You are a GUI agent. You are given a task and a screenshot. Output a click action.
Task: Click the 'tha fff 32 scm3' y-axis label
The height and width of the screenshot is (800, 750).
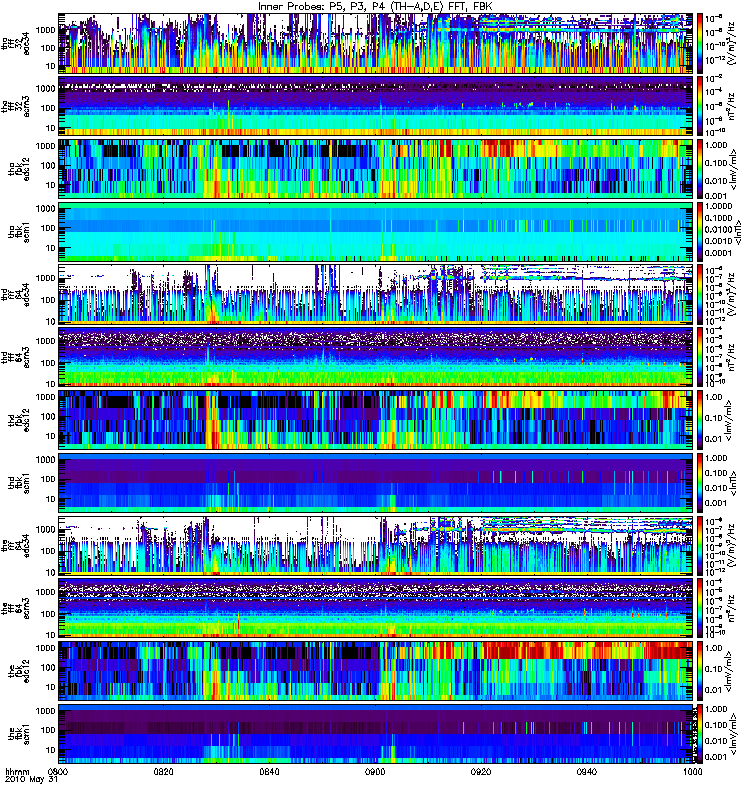(15, 106)
